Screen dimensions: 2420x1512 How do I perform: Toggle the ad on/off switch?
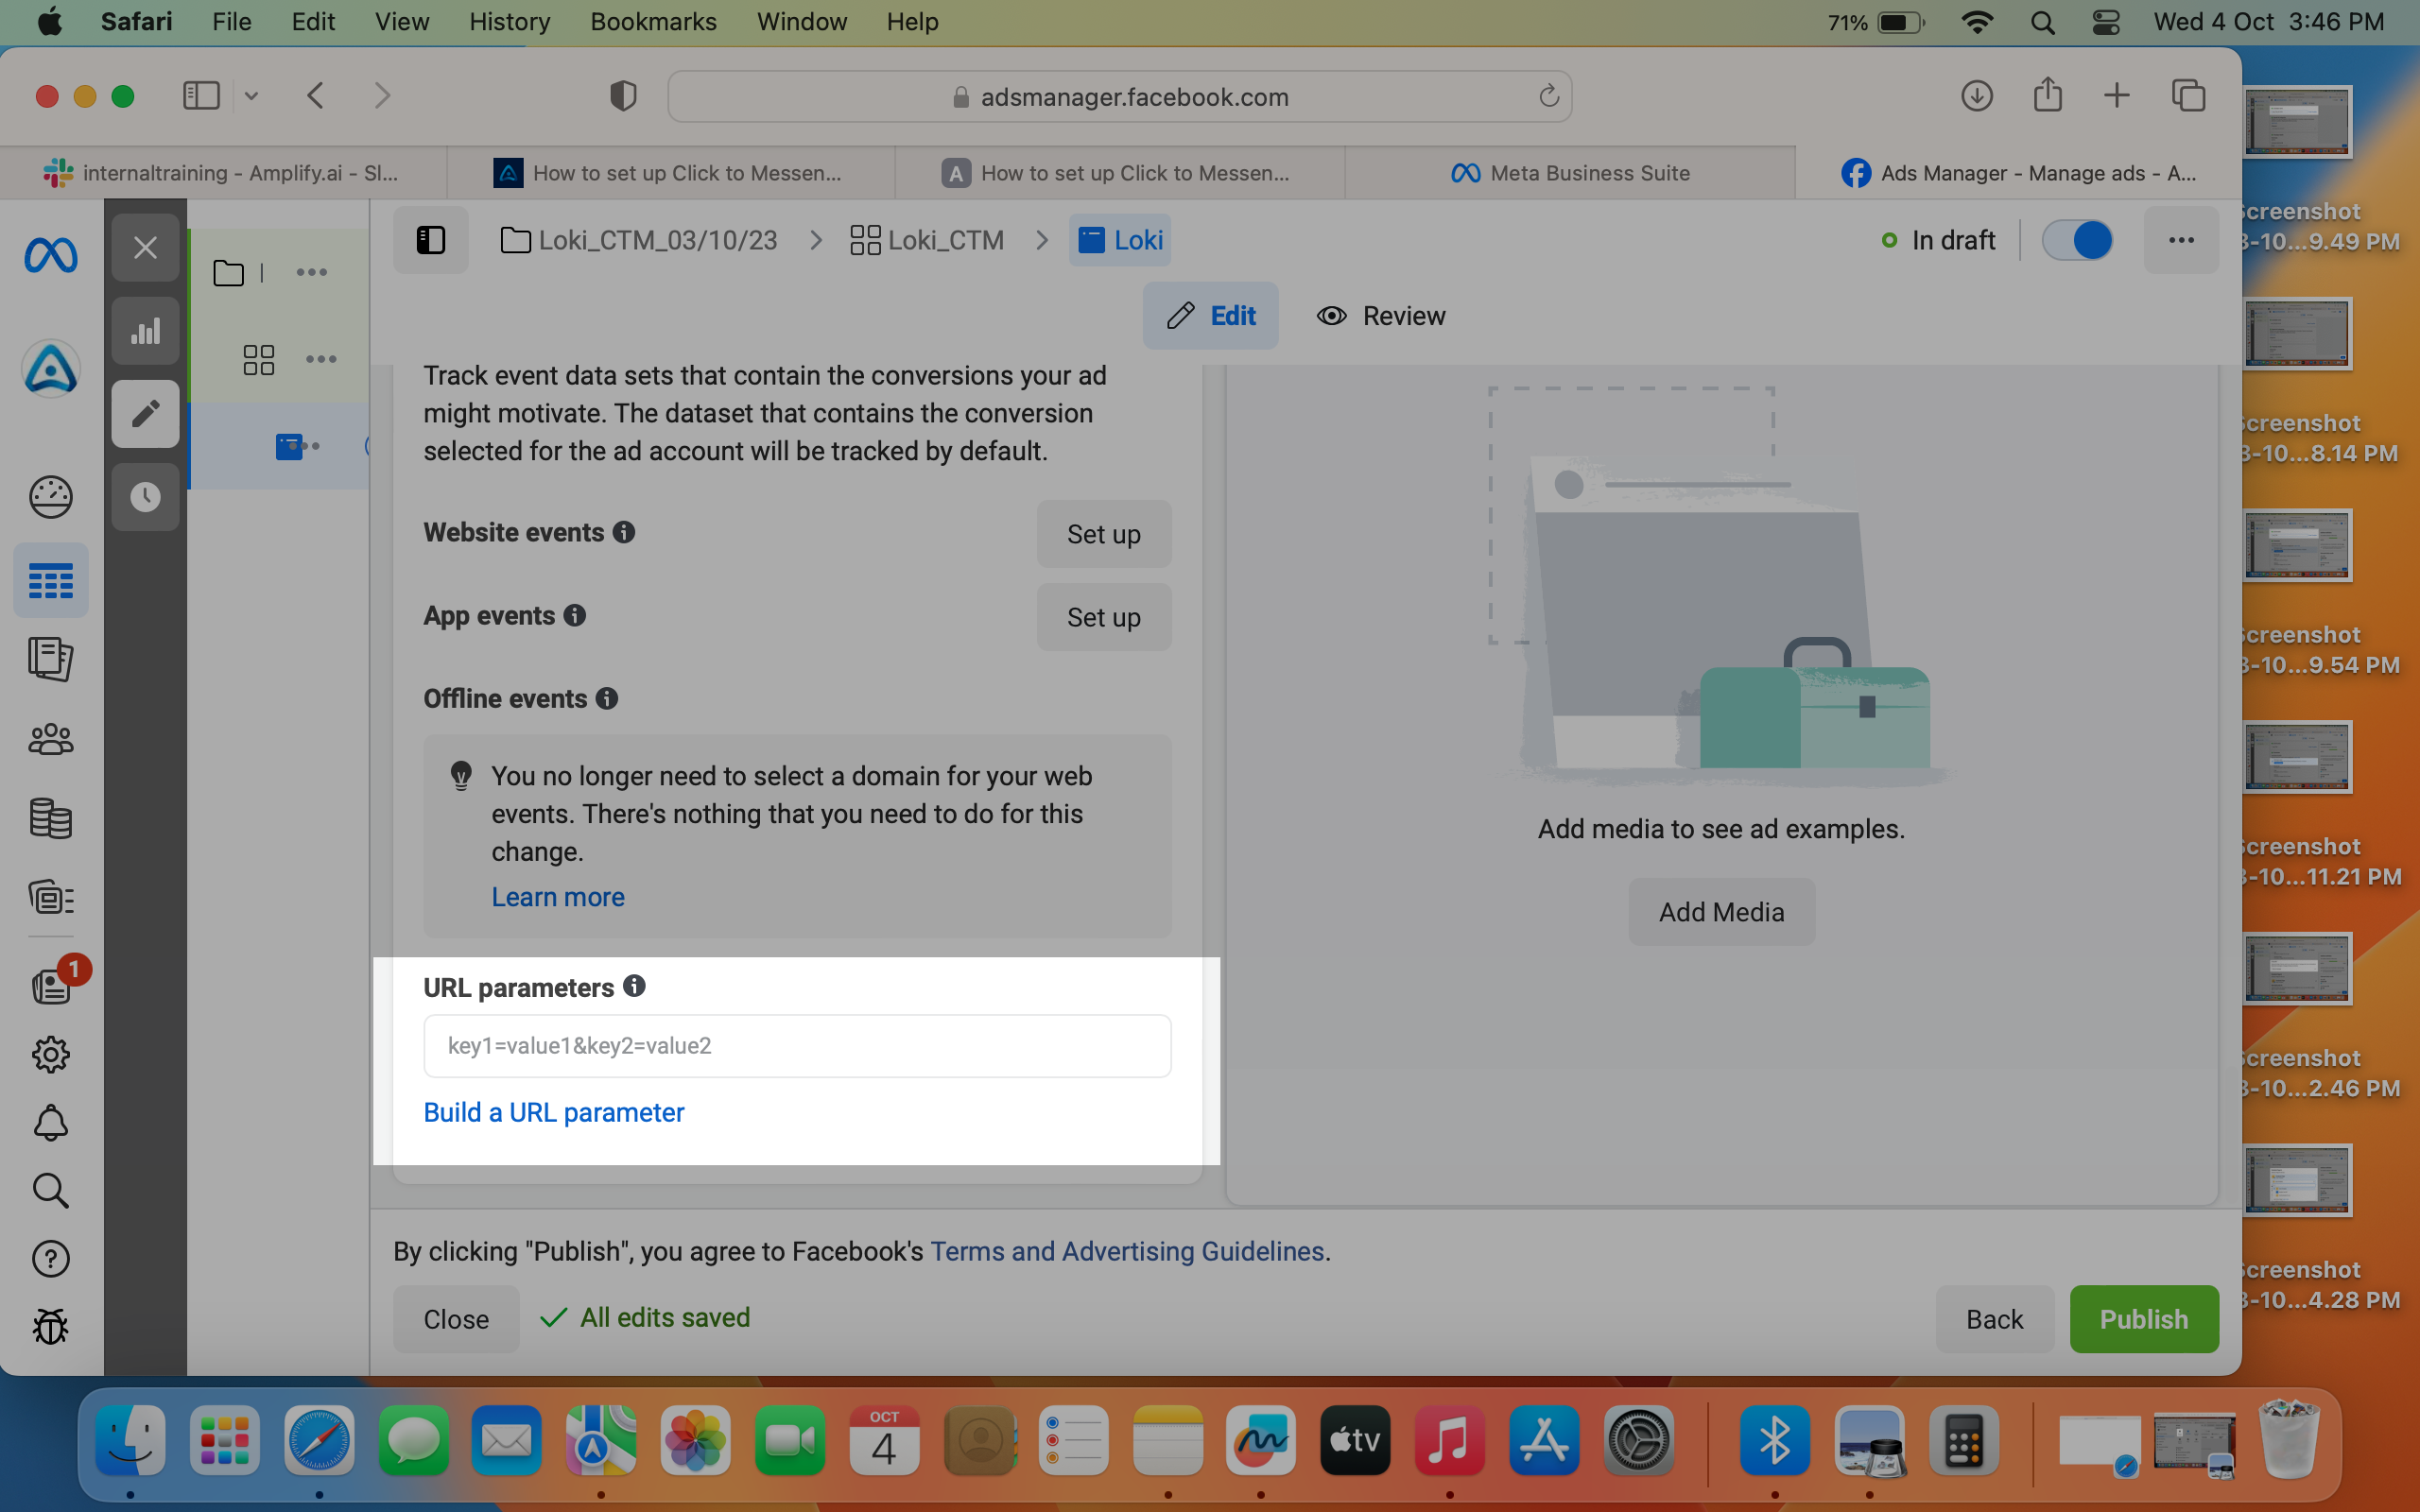[2077, 240]
